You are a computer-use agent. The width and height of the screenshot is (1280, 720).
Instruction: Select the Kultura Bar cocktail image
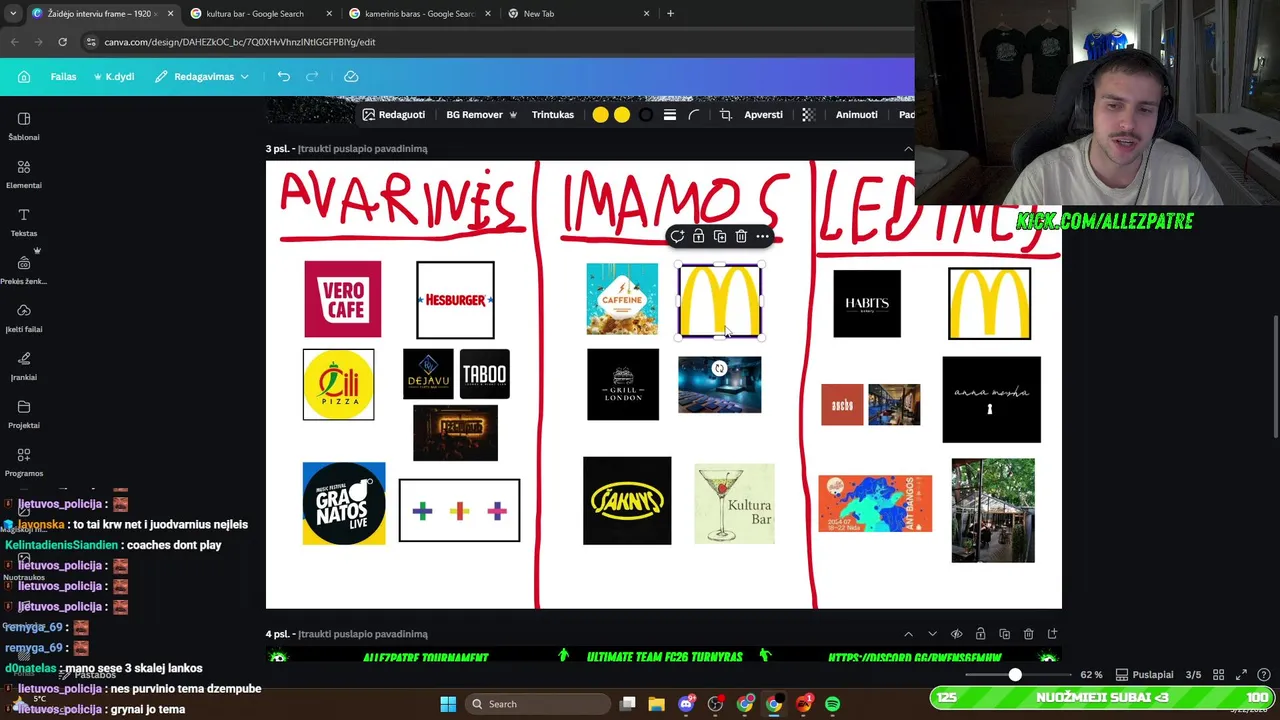(x=734, y=504)
